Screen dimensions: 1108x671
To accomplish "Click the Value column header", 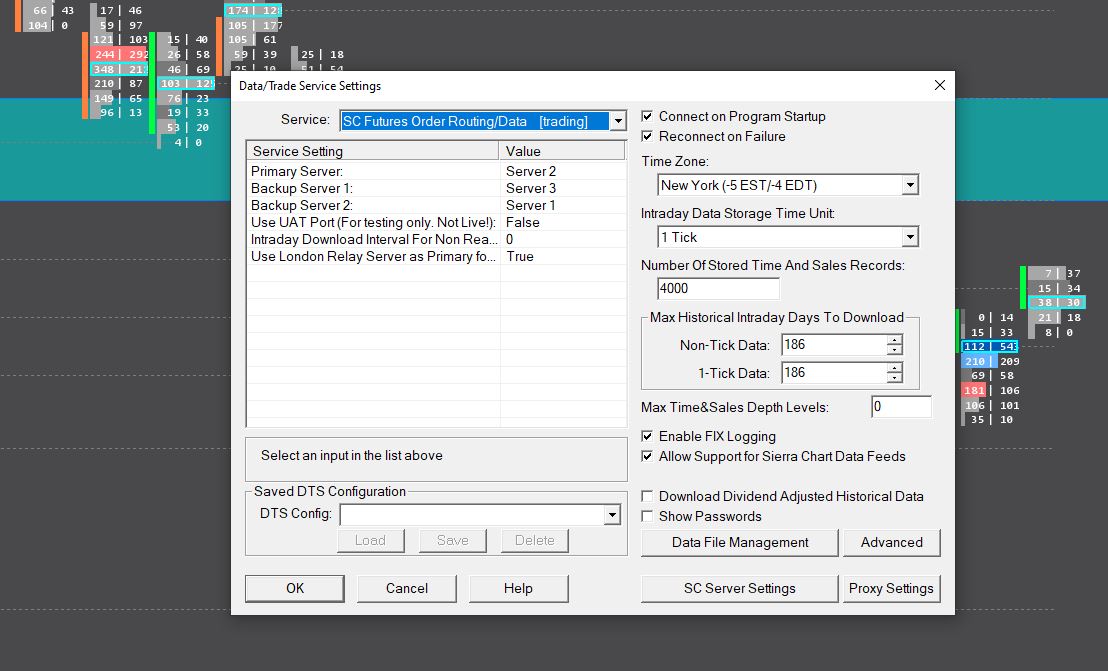I will click(x=562, y=151).
